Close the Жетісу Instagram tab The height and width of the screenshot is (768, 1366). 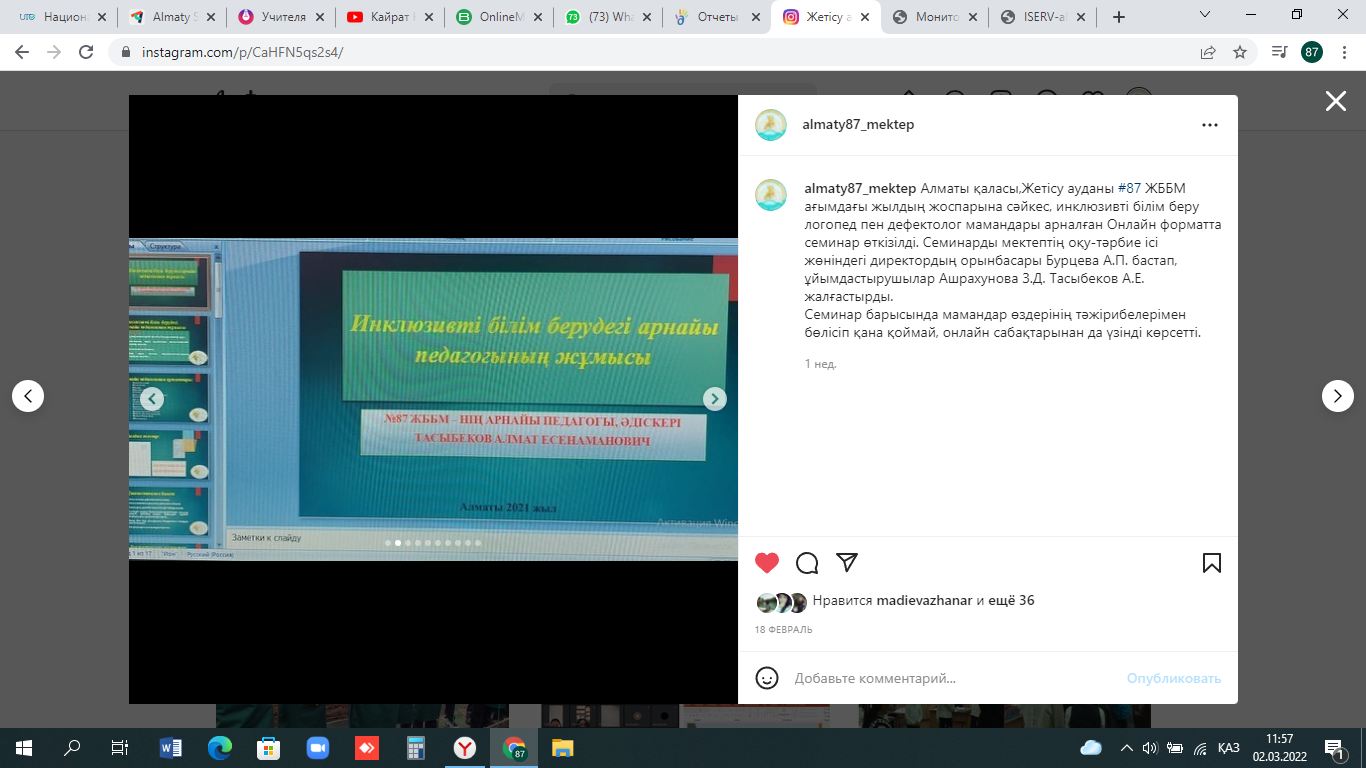coord(863,17)
